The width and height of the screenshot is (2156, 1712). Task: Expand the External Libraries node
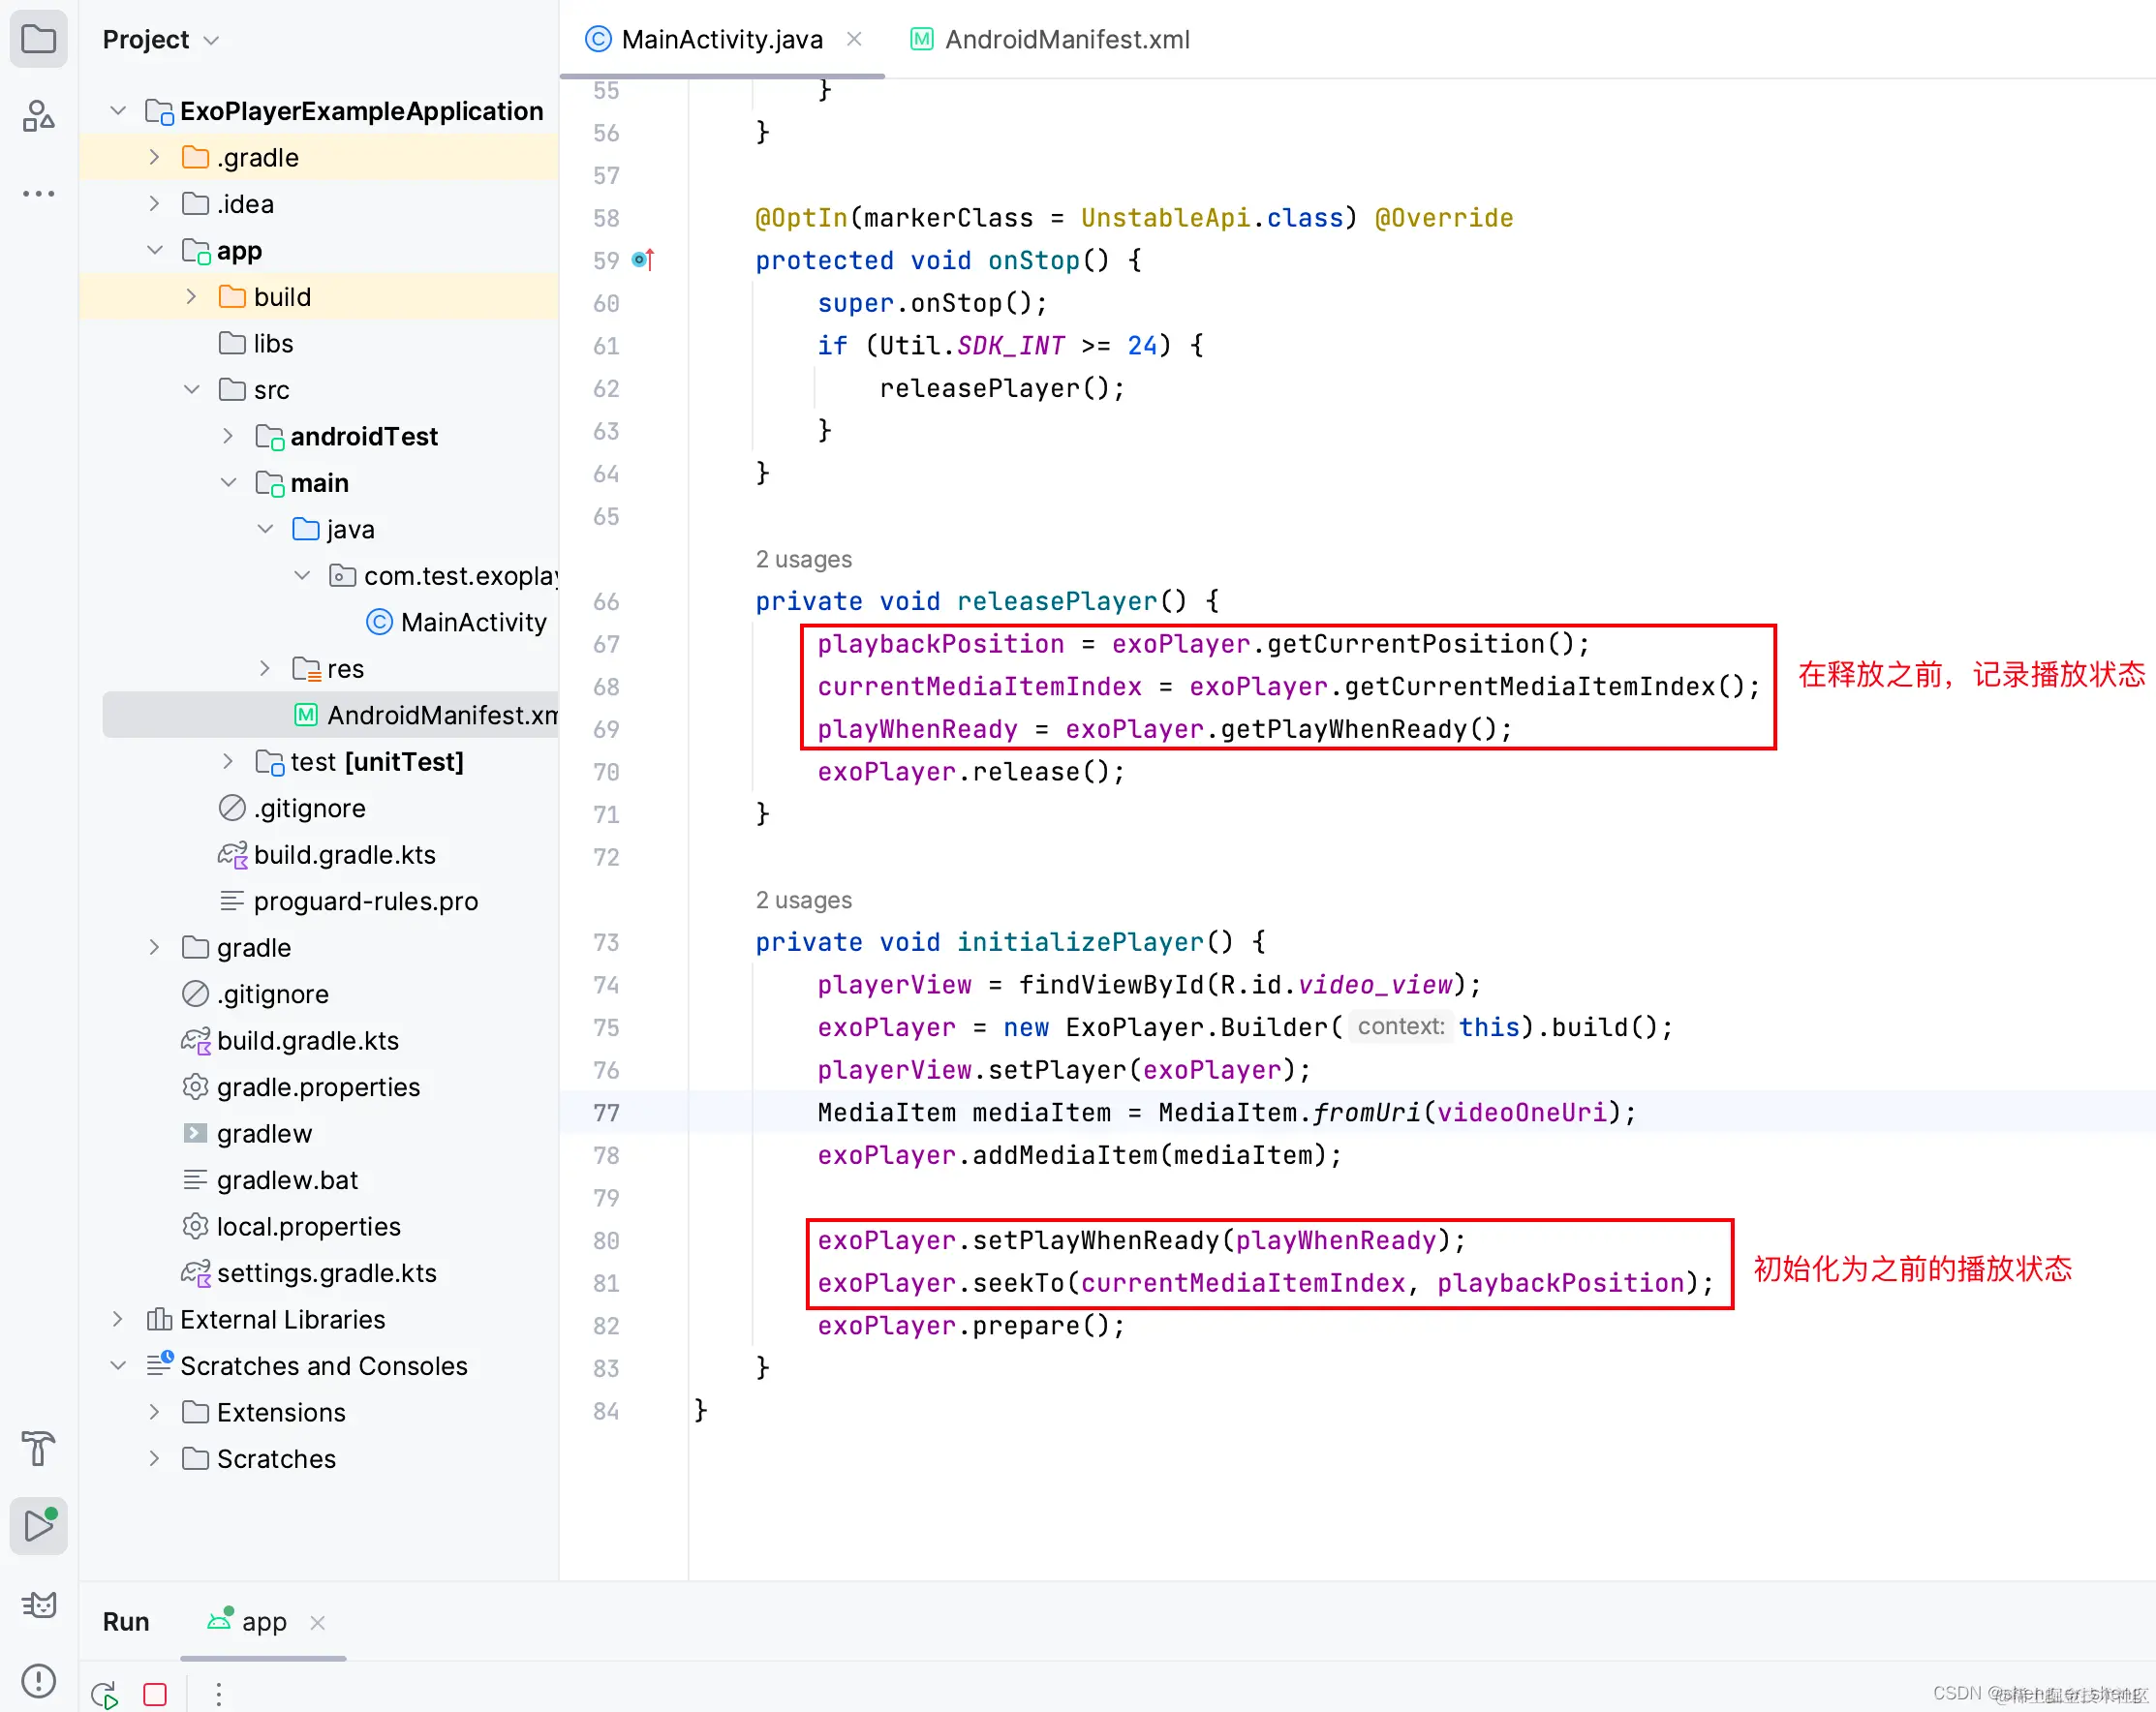[x=117, y=1319]
